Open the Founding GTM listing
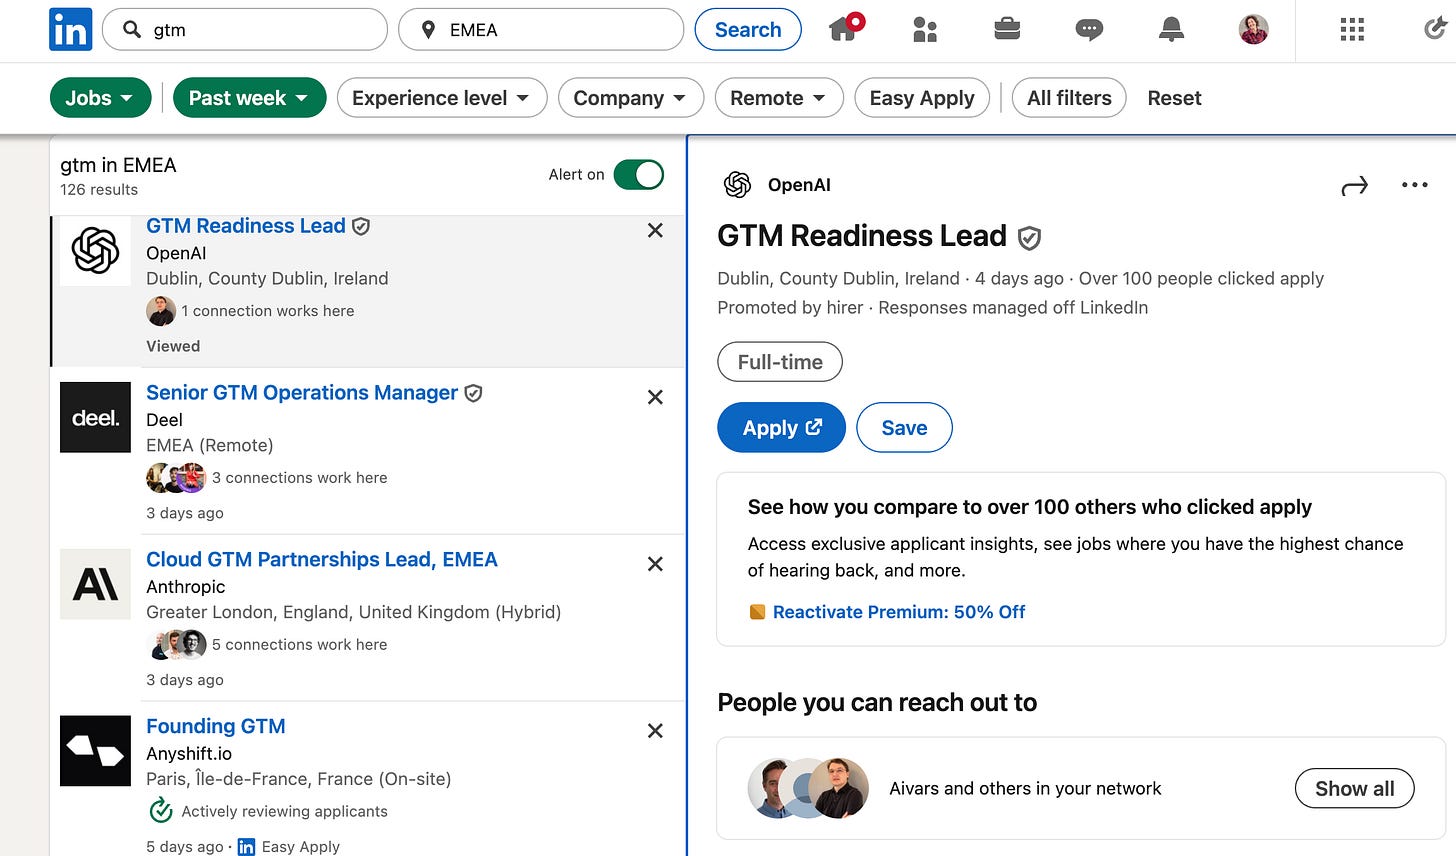The height and width of the screenshot is (856, 1456). pyautogui.click(x=216, y=727)
